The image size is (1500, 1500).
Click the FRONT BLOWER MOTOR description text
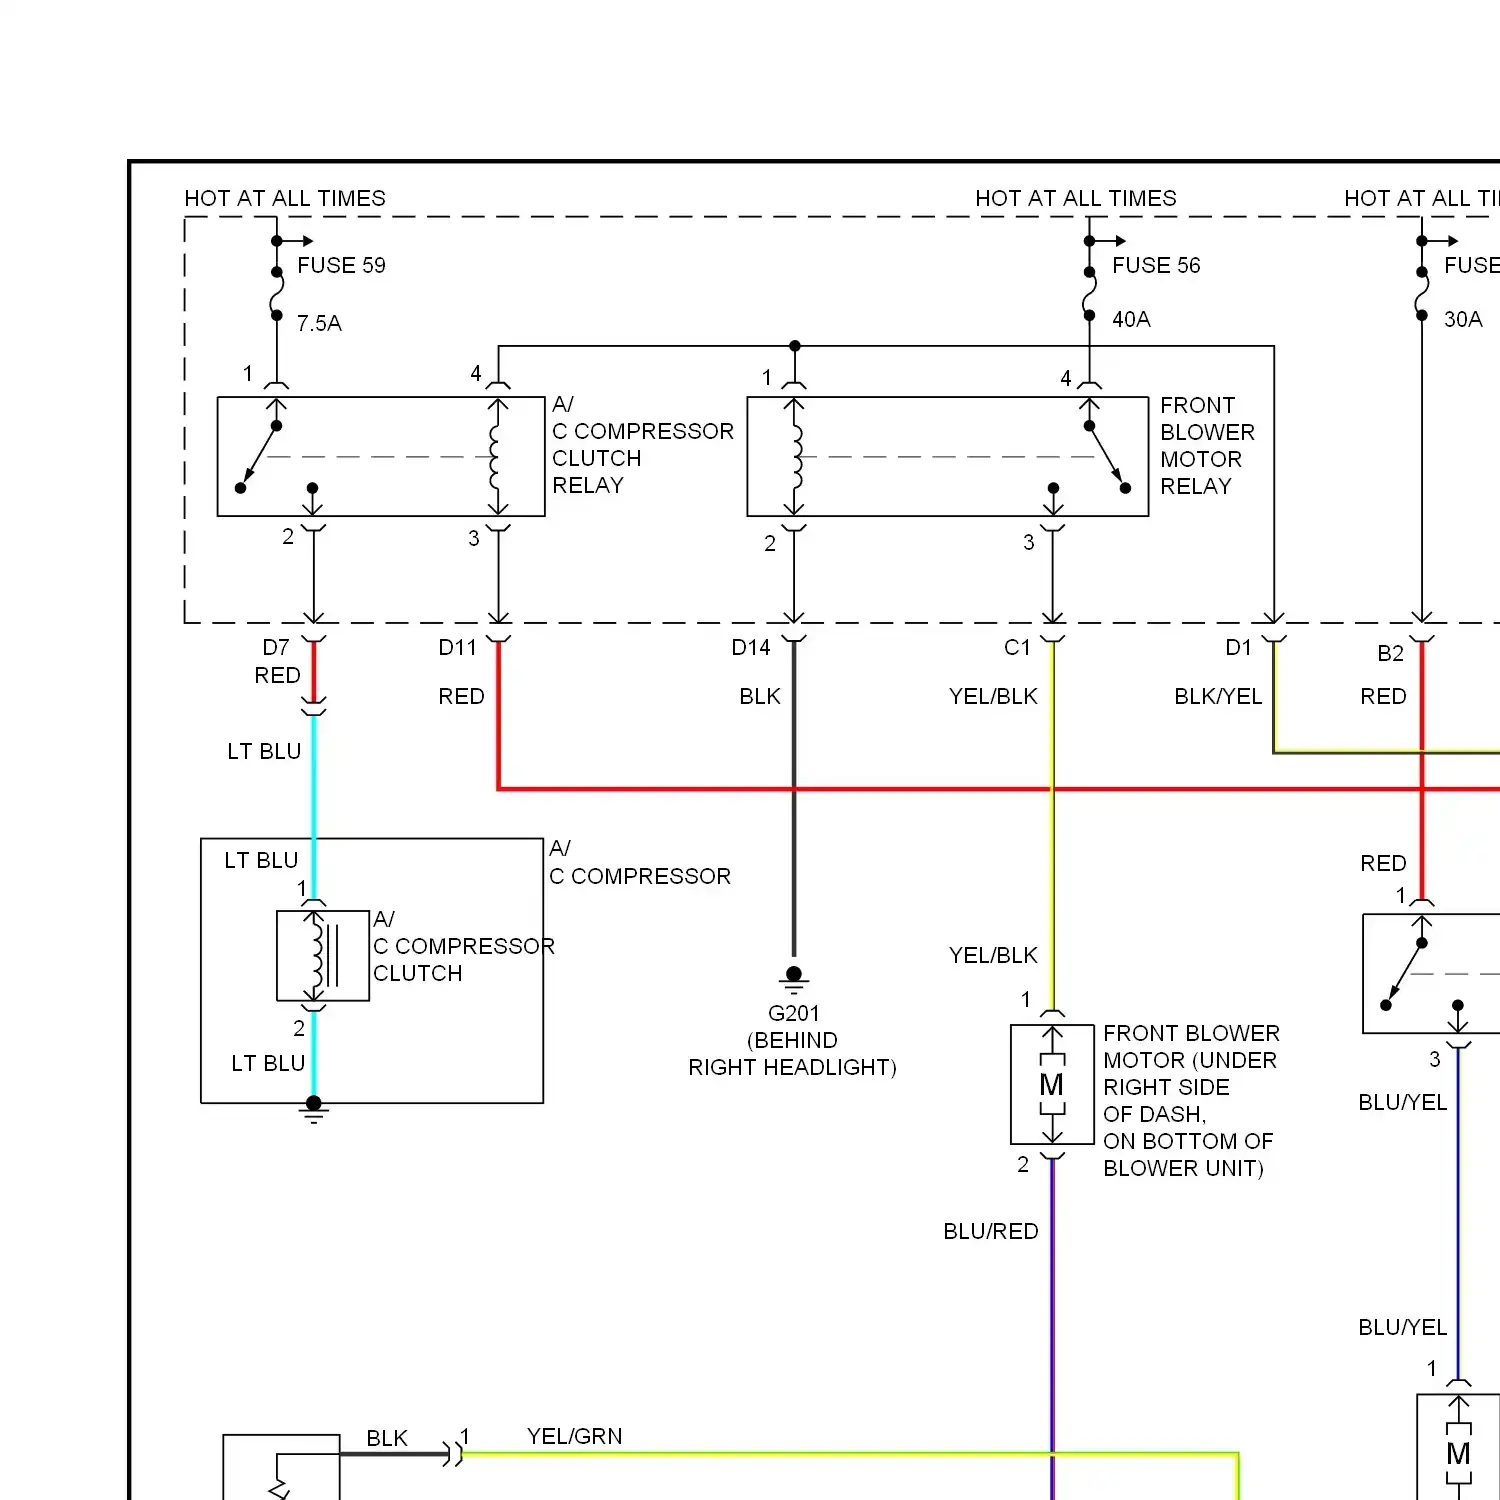point(1191,1100)
